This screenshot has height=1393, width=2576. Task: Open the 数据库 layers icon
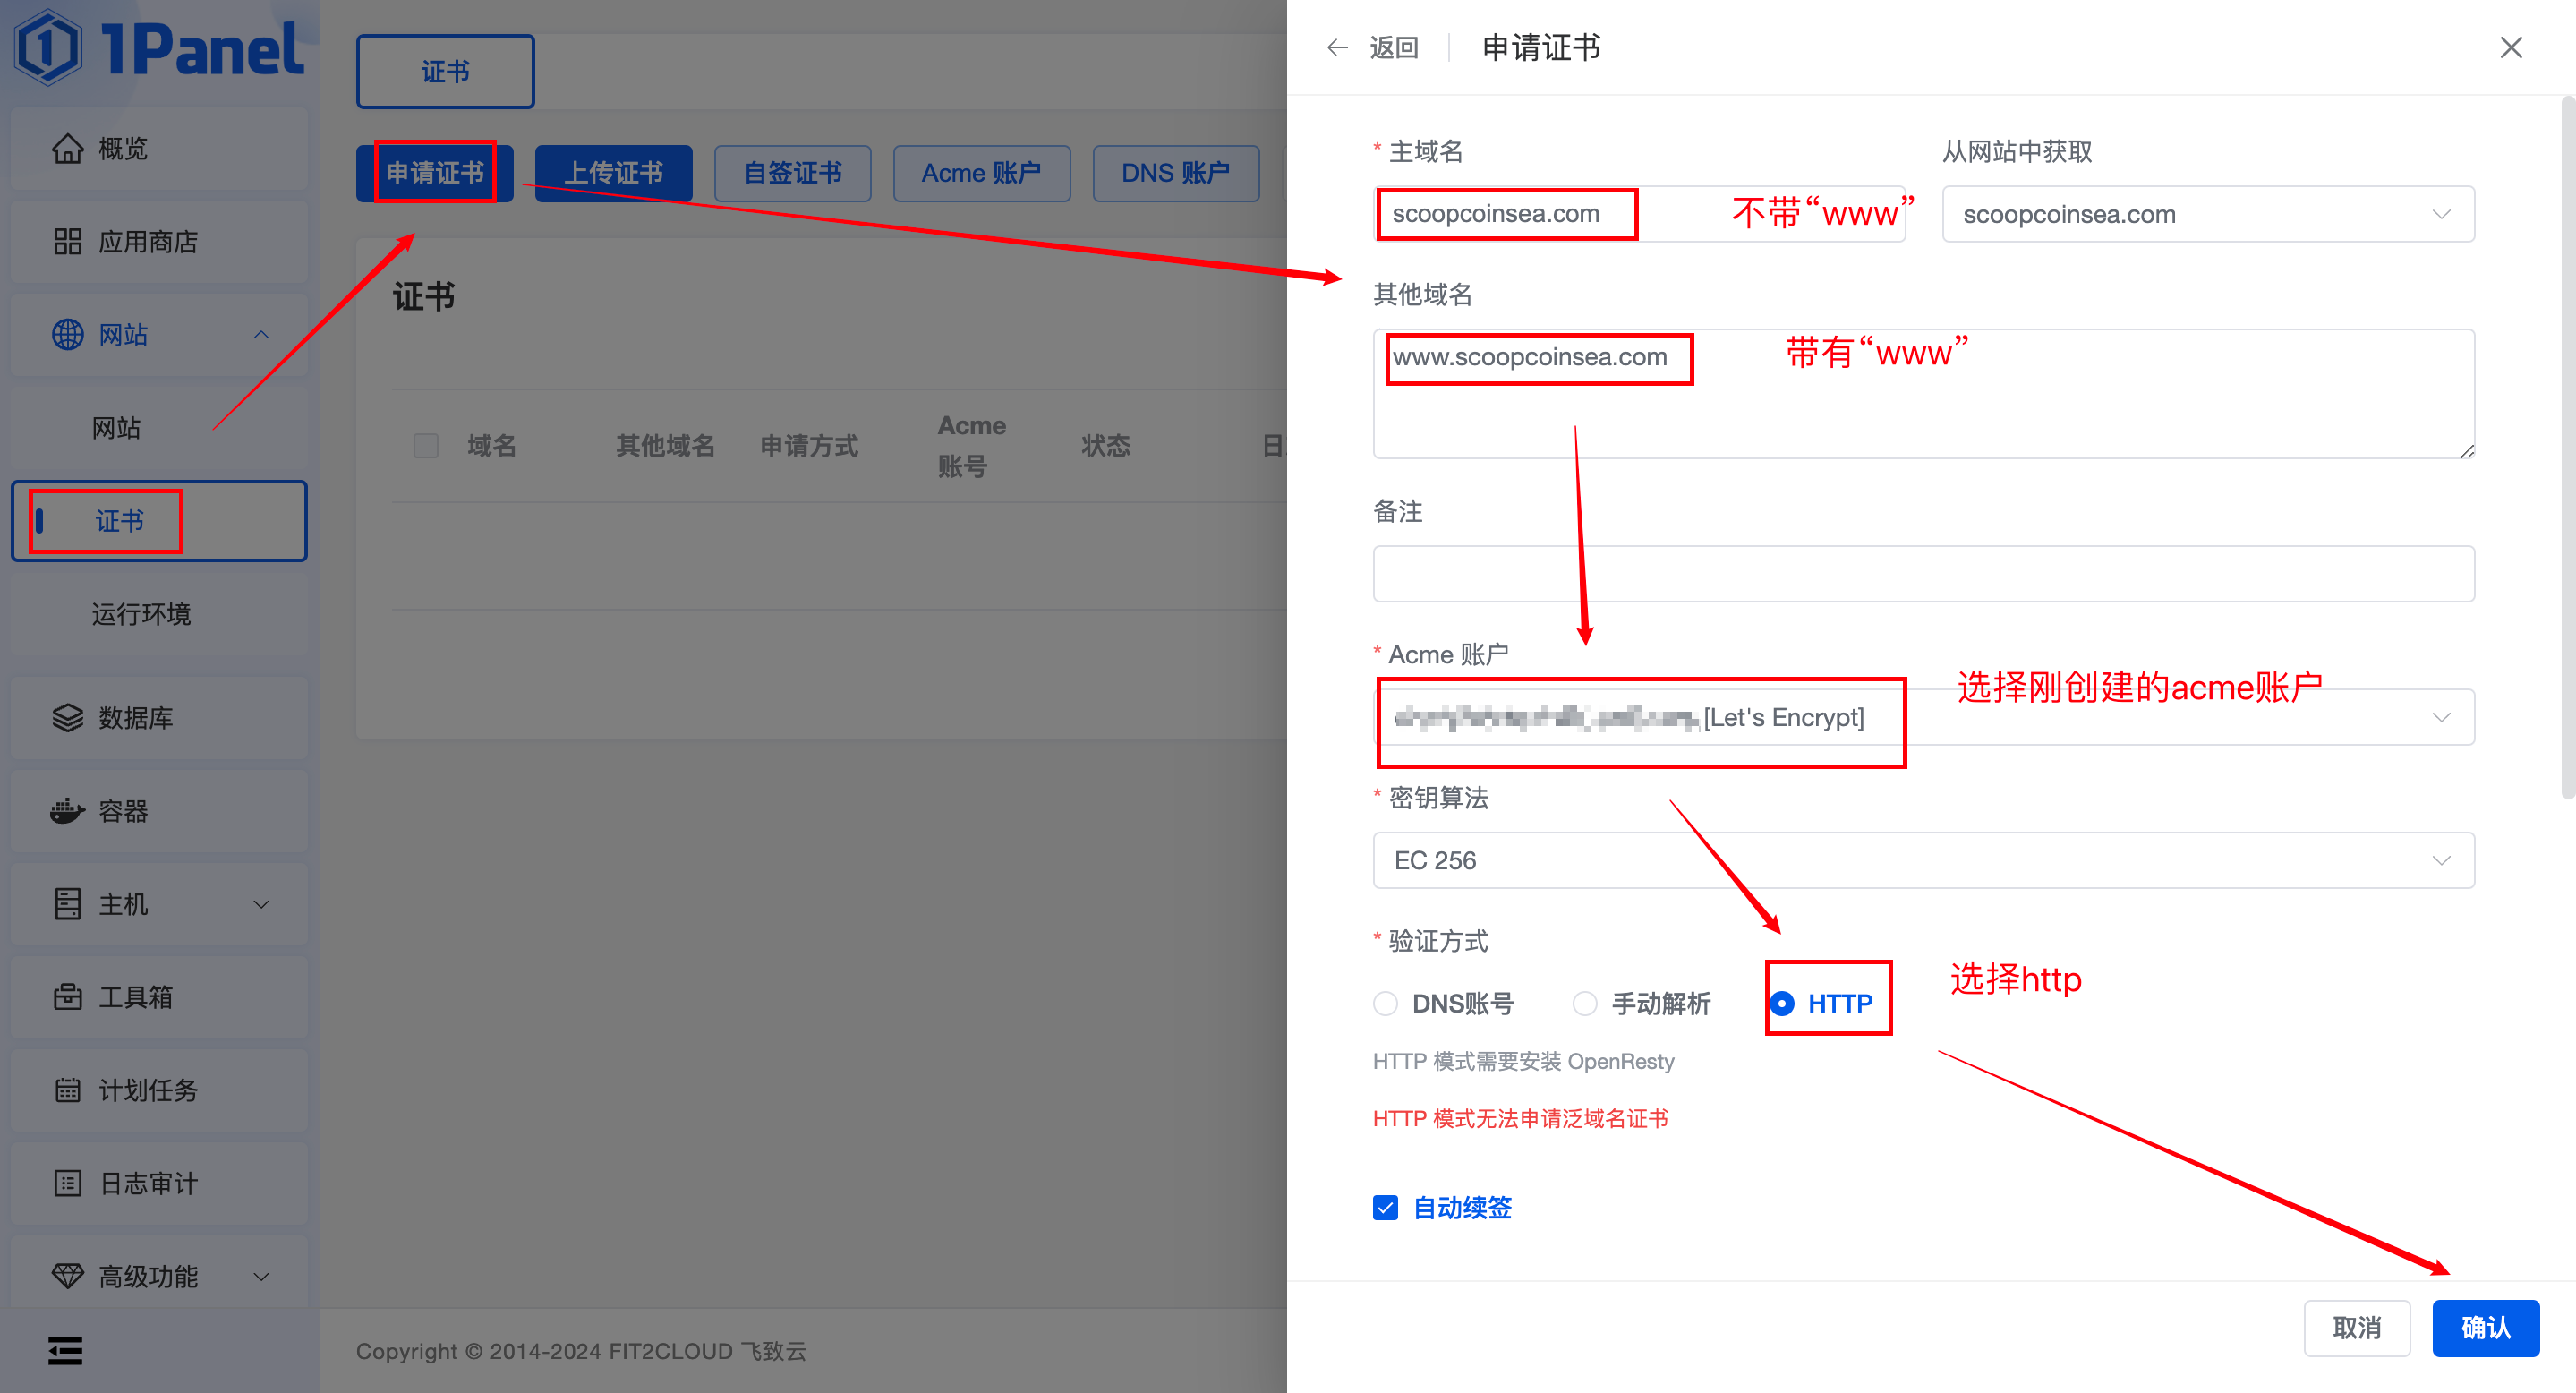point(67,718)
